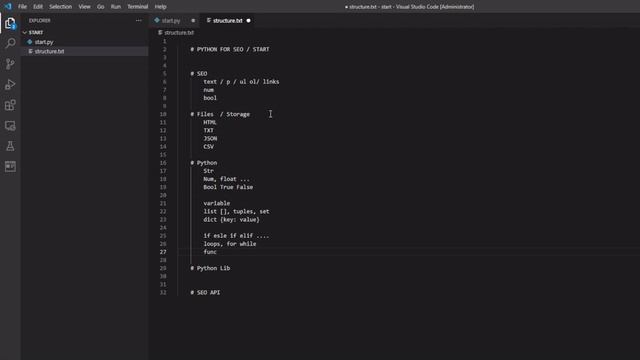
Task: Click the '# Python Lib' line
Action: pyautogui.click(x=210, y=268)
